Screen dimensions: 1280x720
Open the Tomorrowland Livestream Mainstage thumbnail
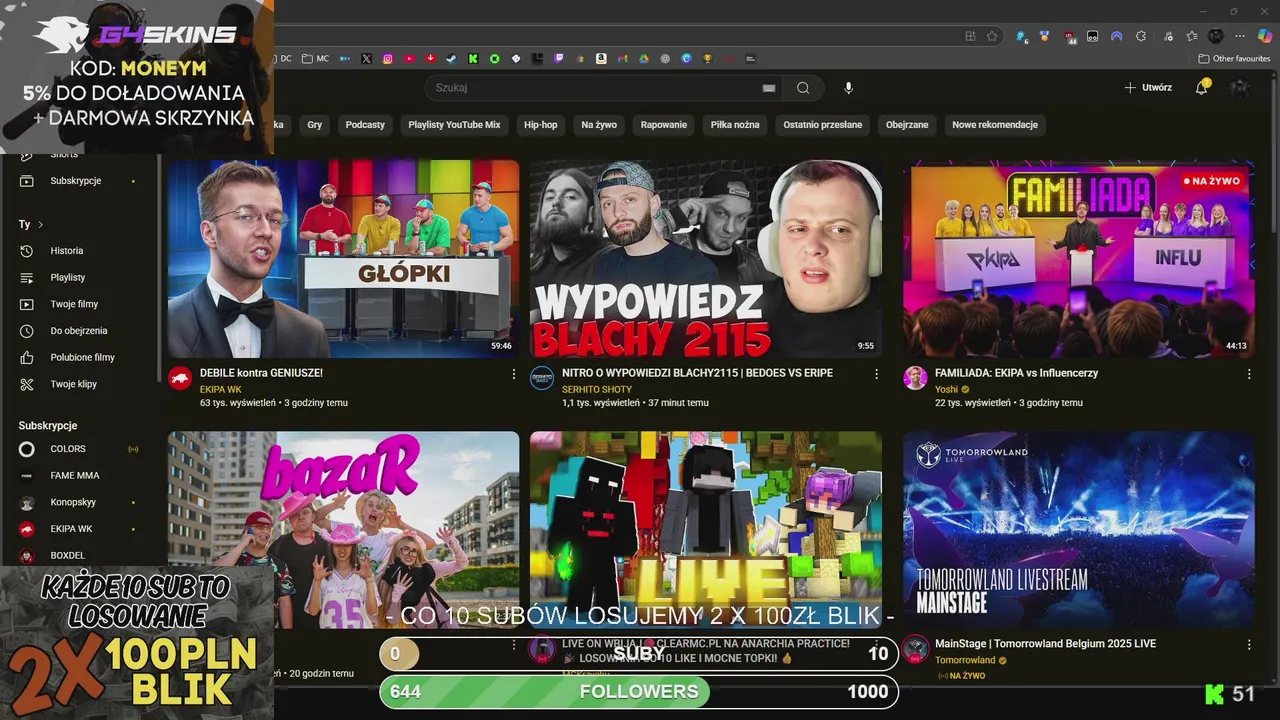[x=1079, y=530]
